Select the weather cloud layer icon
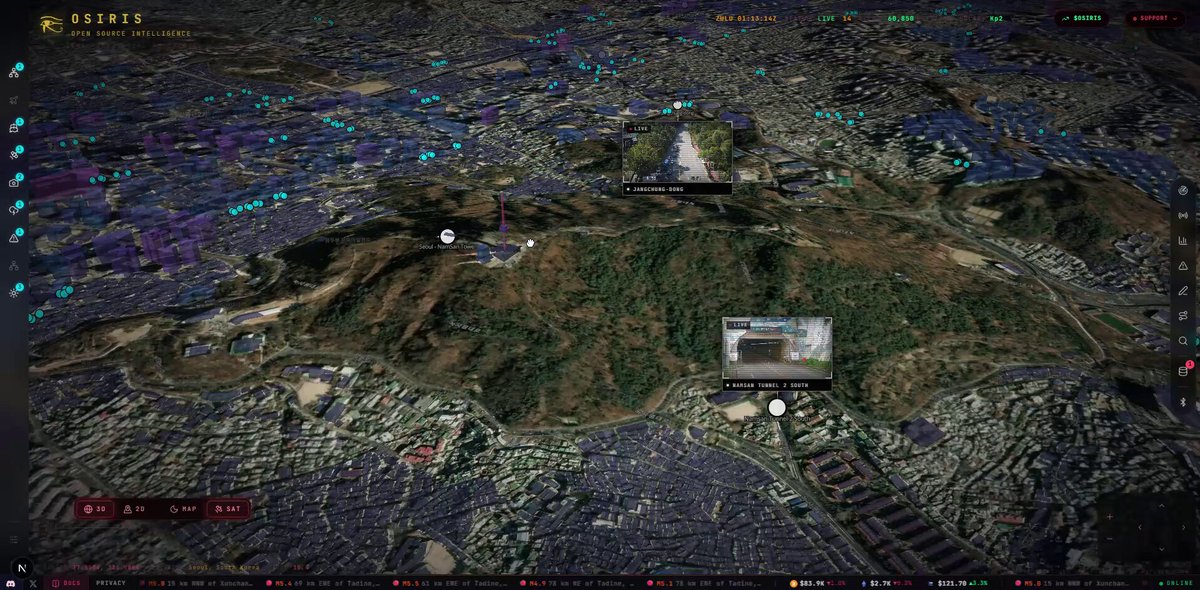Viewport: 1200px width, 590px height. pos(14,210)
